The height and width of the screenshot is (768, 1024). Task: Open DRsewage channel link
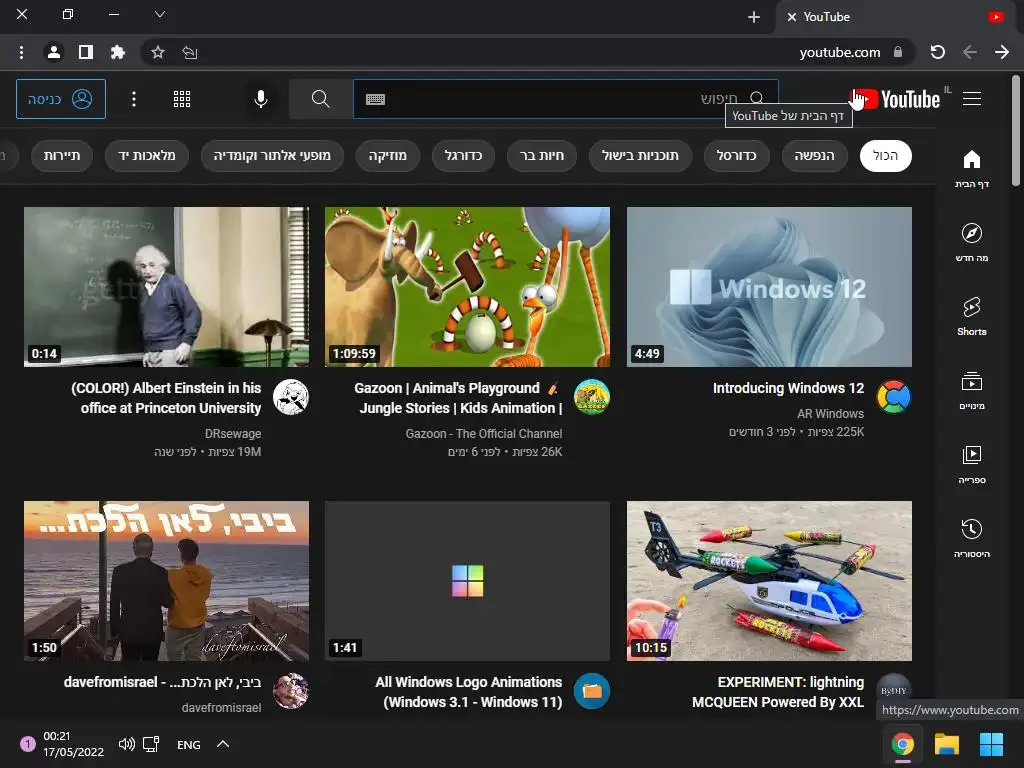point(232,434)
